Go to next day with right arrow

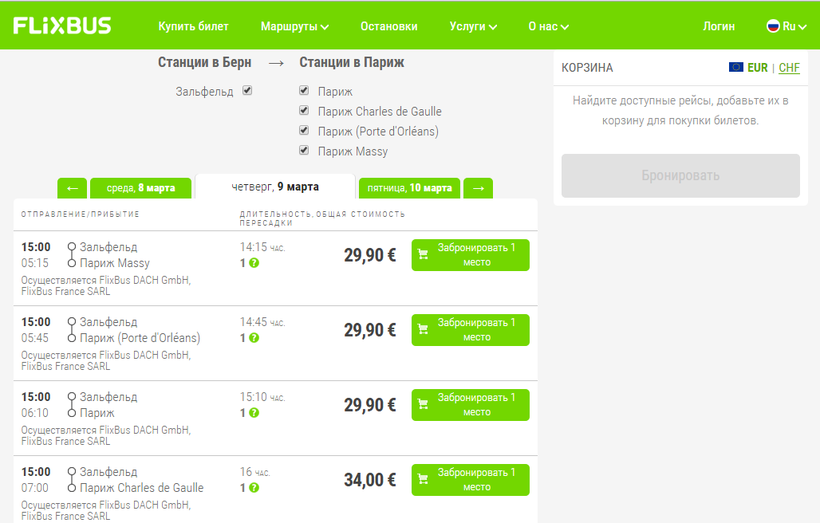(x=479, y=188)
